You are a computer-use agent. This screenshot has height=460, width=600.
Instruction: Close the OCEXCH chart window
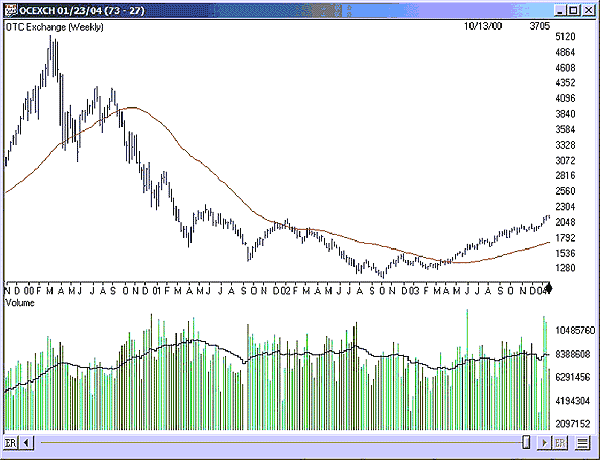588,10
